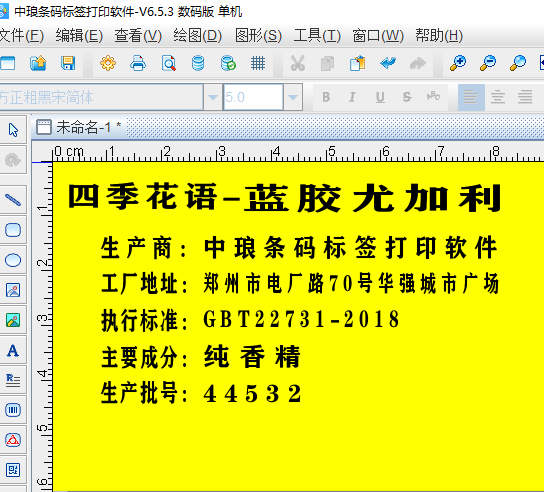This screenshot has width=544, height=492.
Task: Expand the font size dropdown arrow
Action: click(293, 97)
